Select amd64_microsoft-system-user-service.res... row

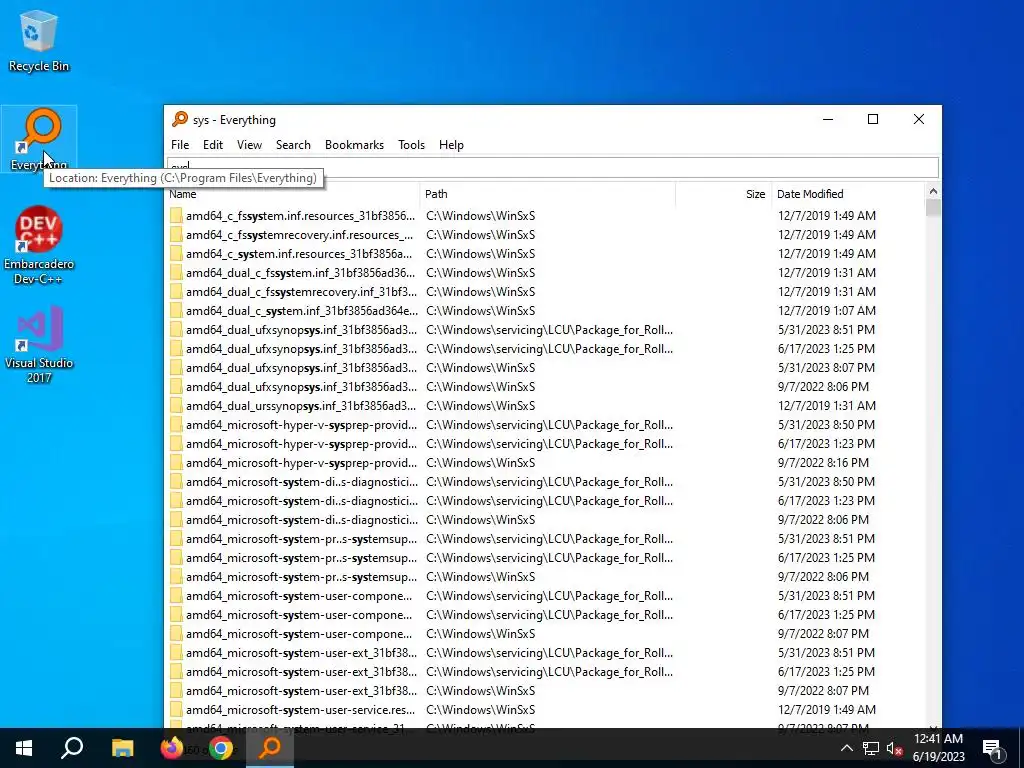[545, 709]
